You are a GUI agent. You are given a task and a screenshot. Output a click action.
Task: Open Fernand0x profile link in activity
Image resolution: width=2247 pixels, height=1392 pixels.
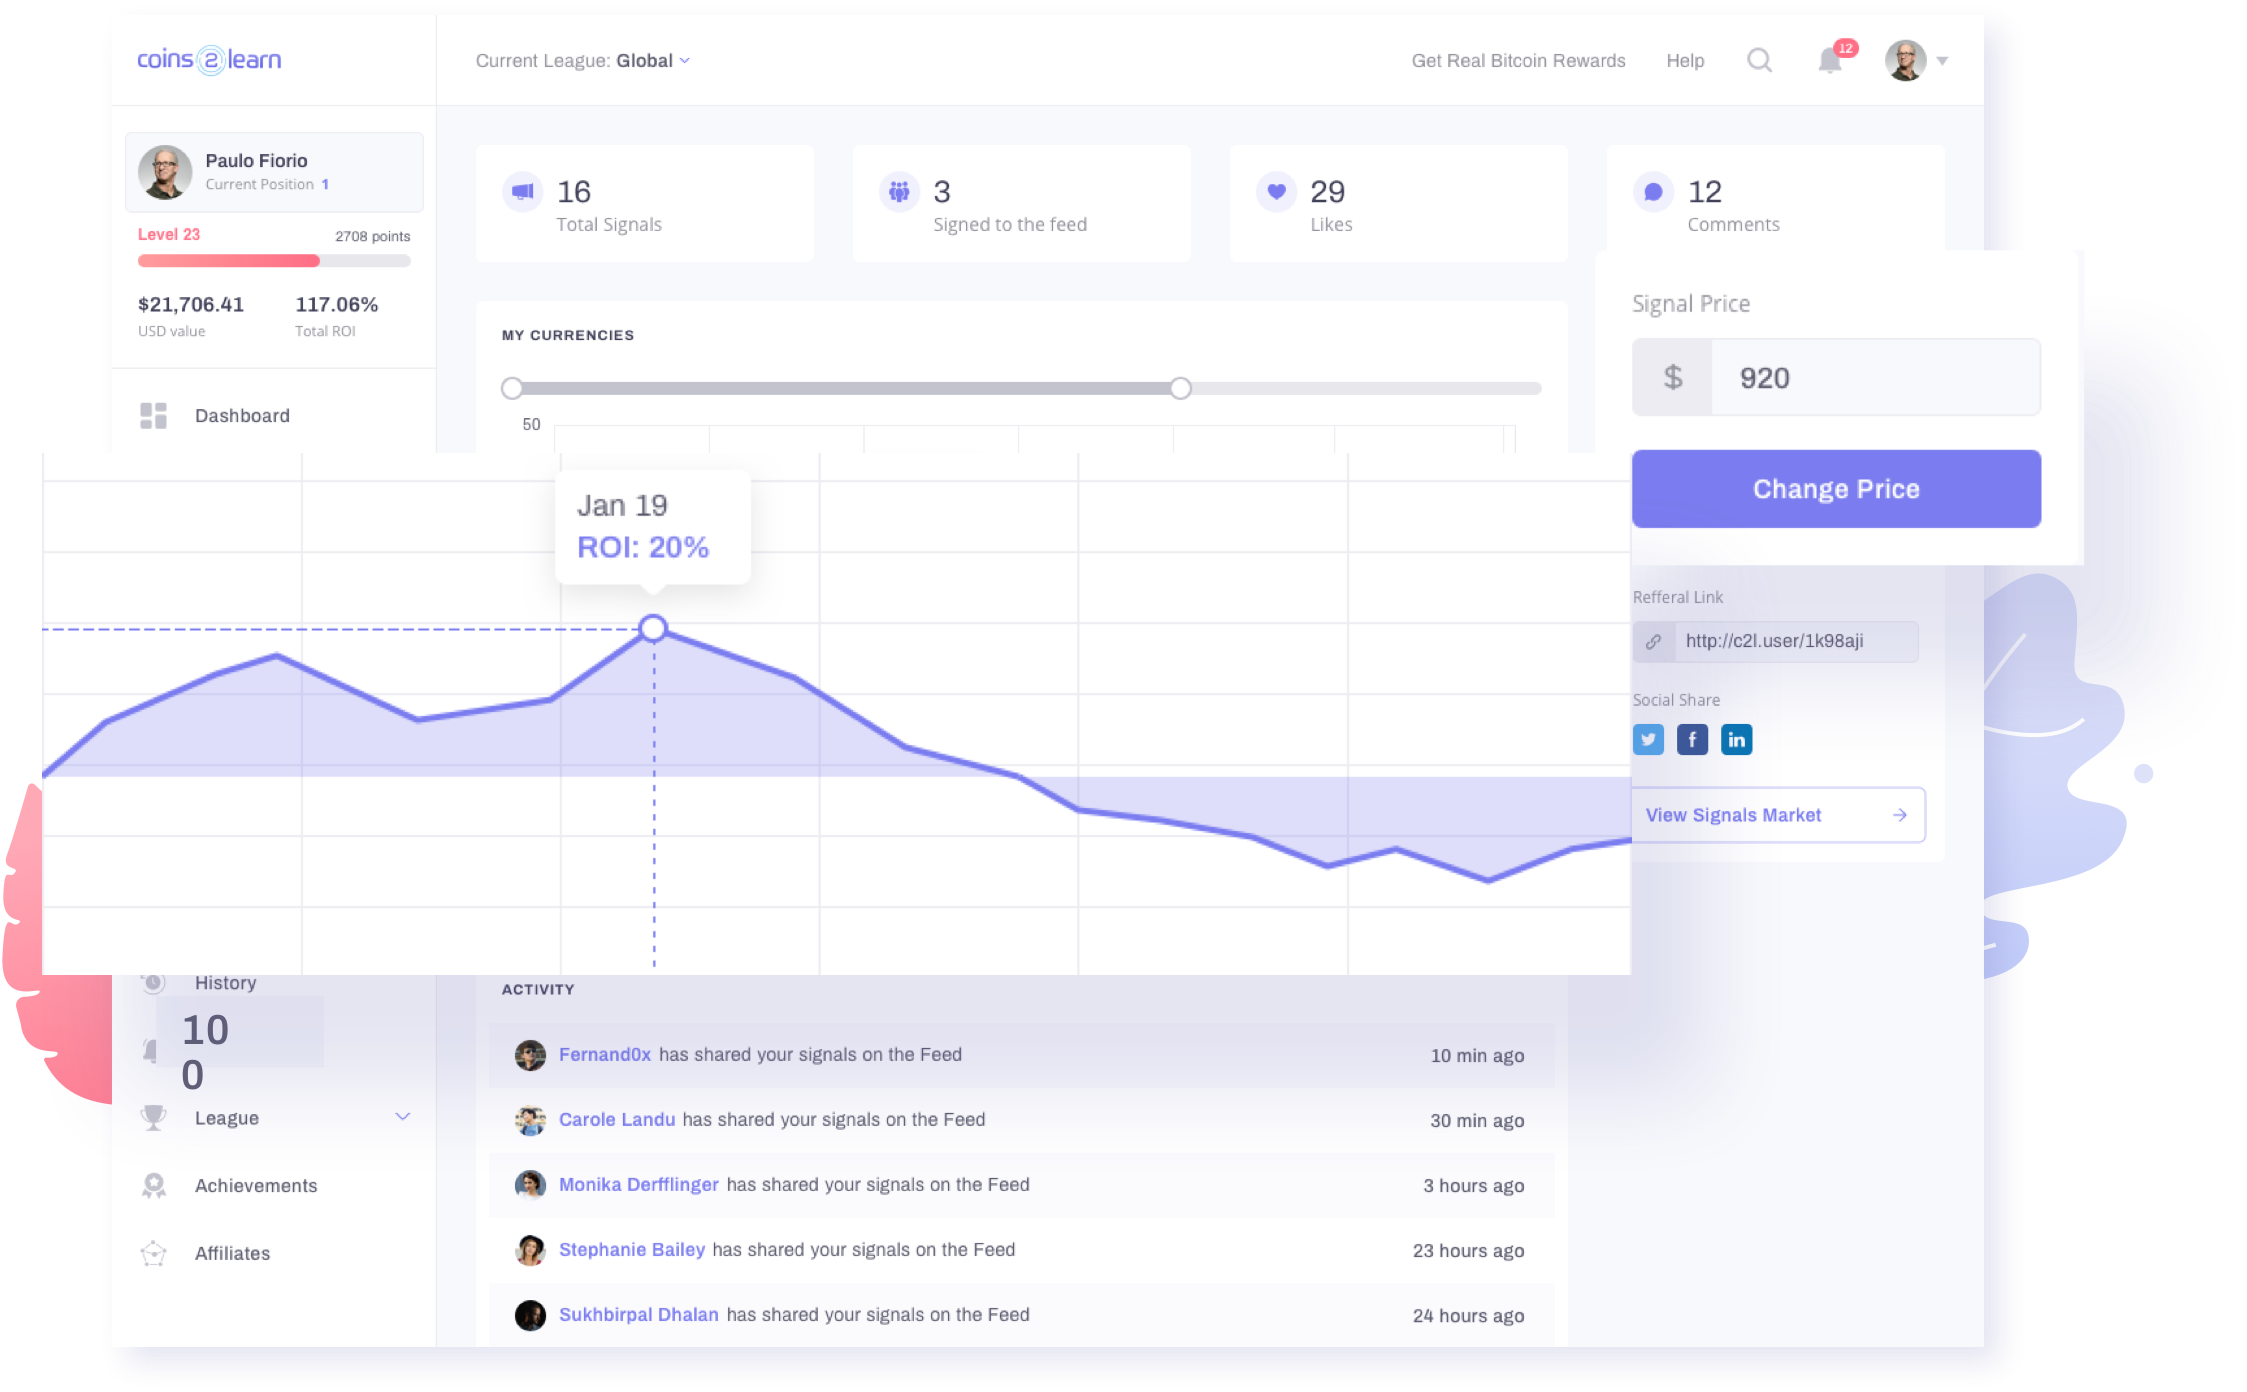(x=604, y=1055)
